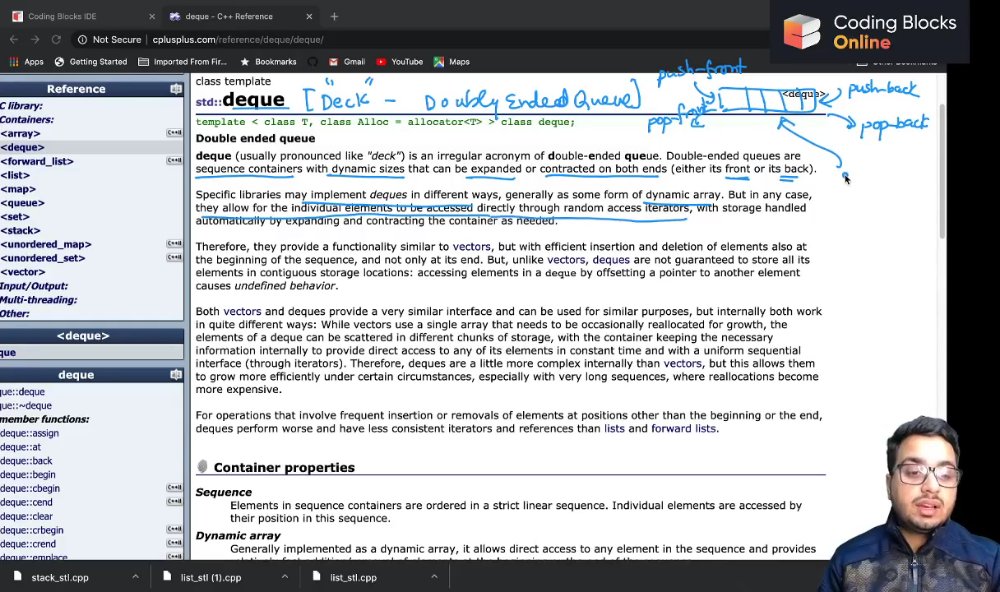Click the C++11 badge next to <forward_list>

click(174, 161)
